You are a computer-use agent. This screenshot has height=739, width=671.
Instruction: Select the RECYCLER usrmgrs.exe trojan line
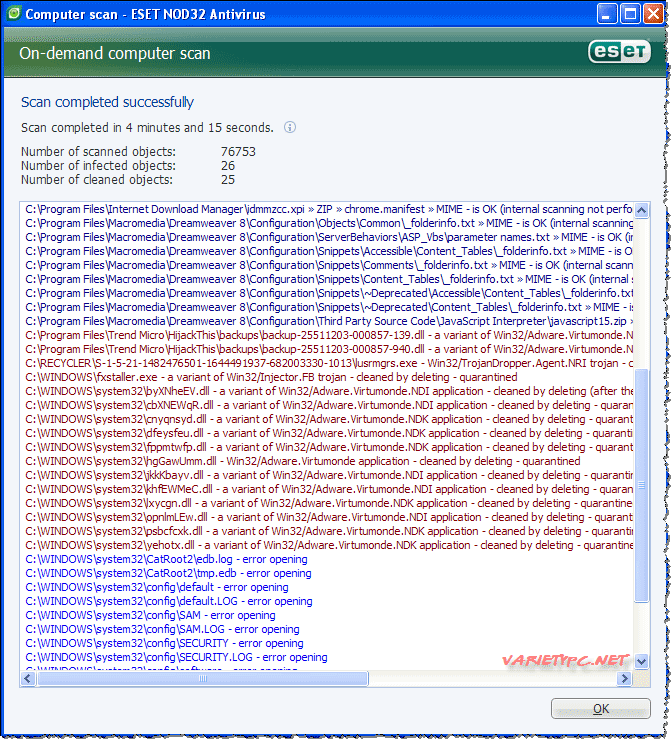[328, 363]
